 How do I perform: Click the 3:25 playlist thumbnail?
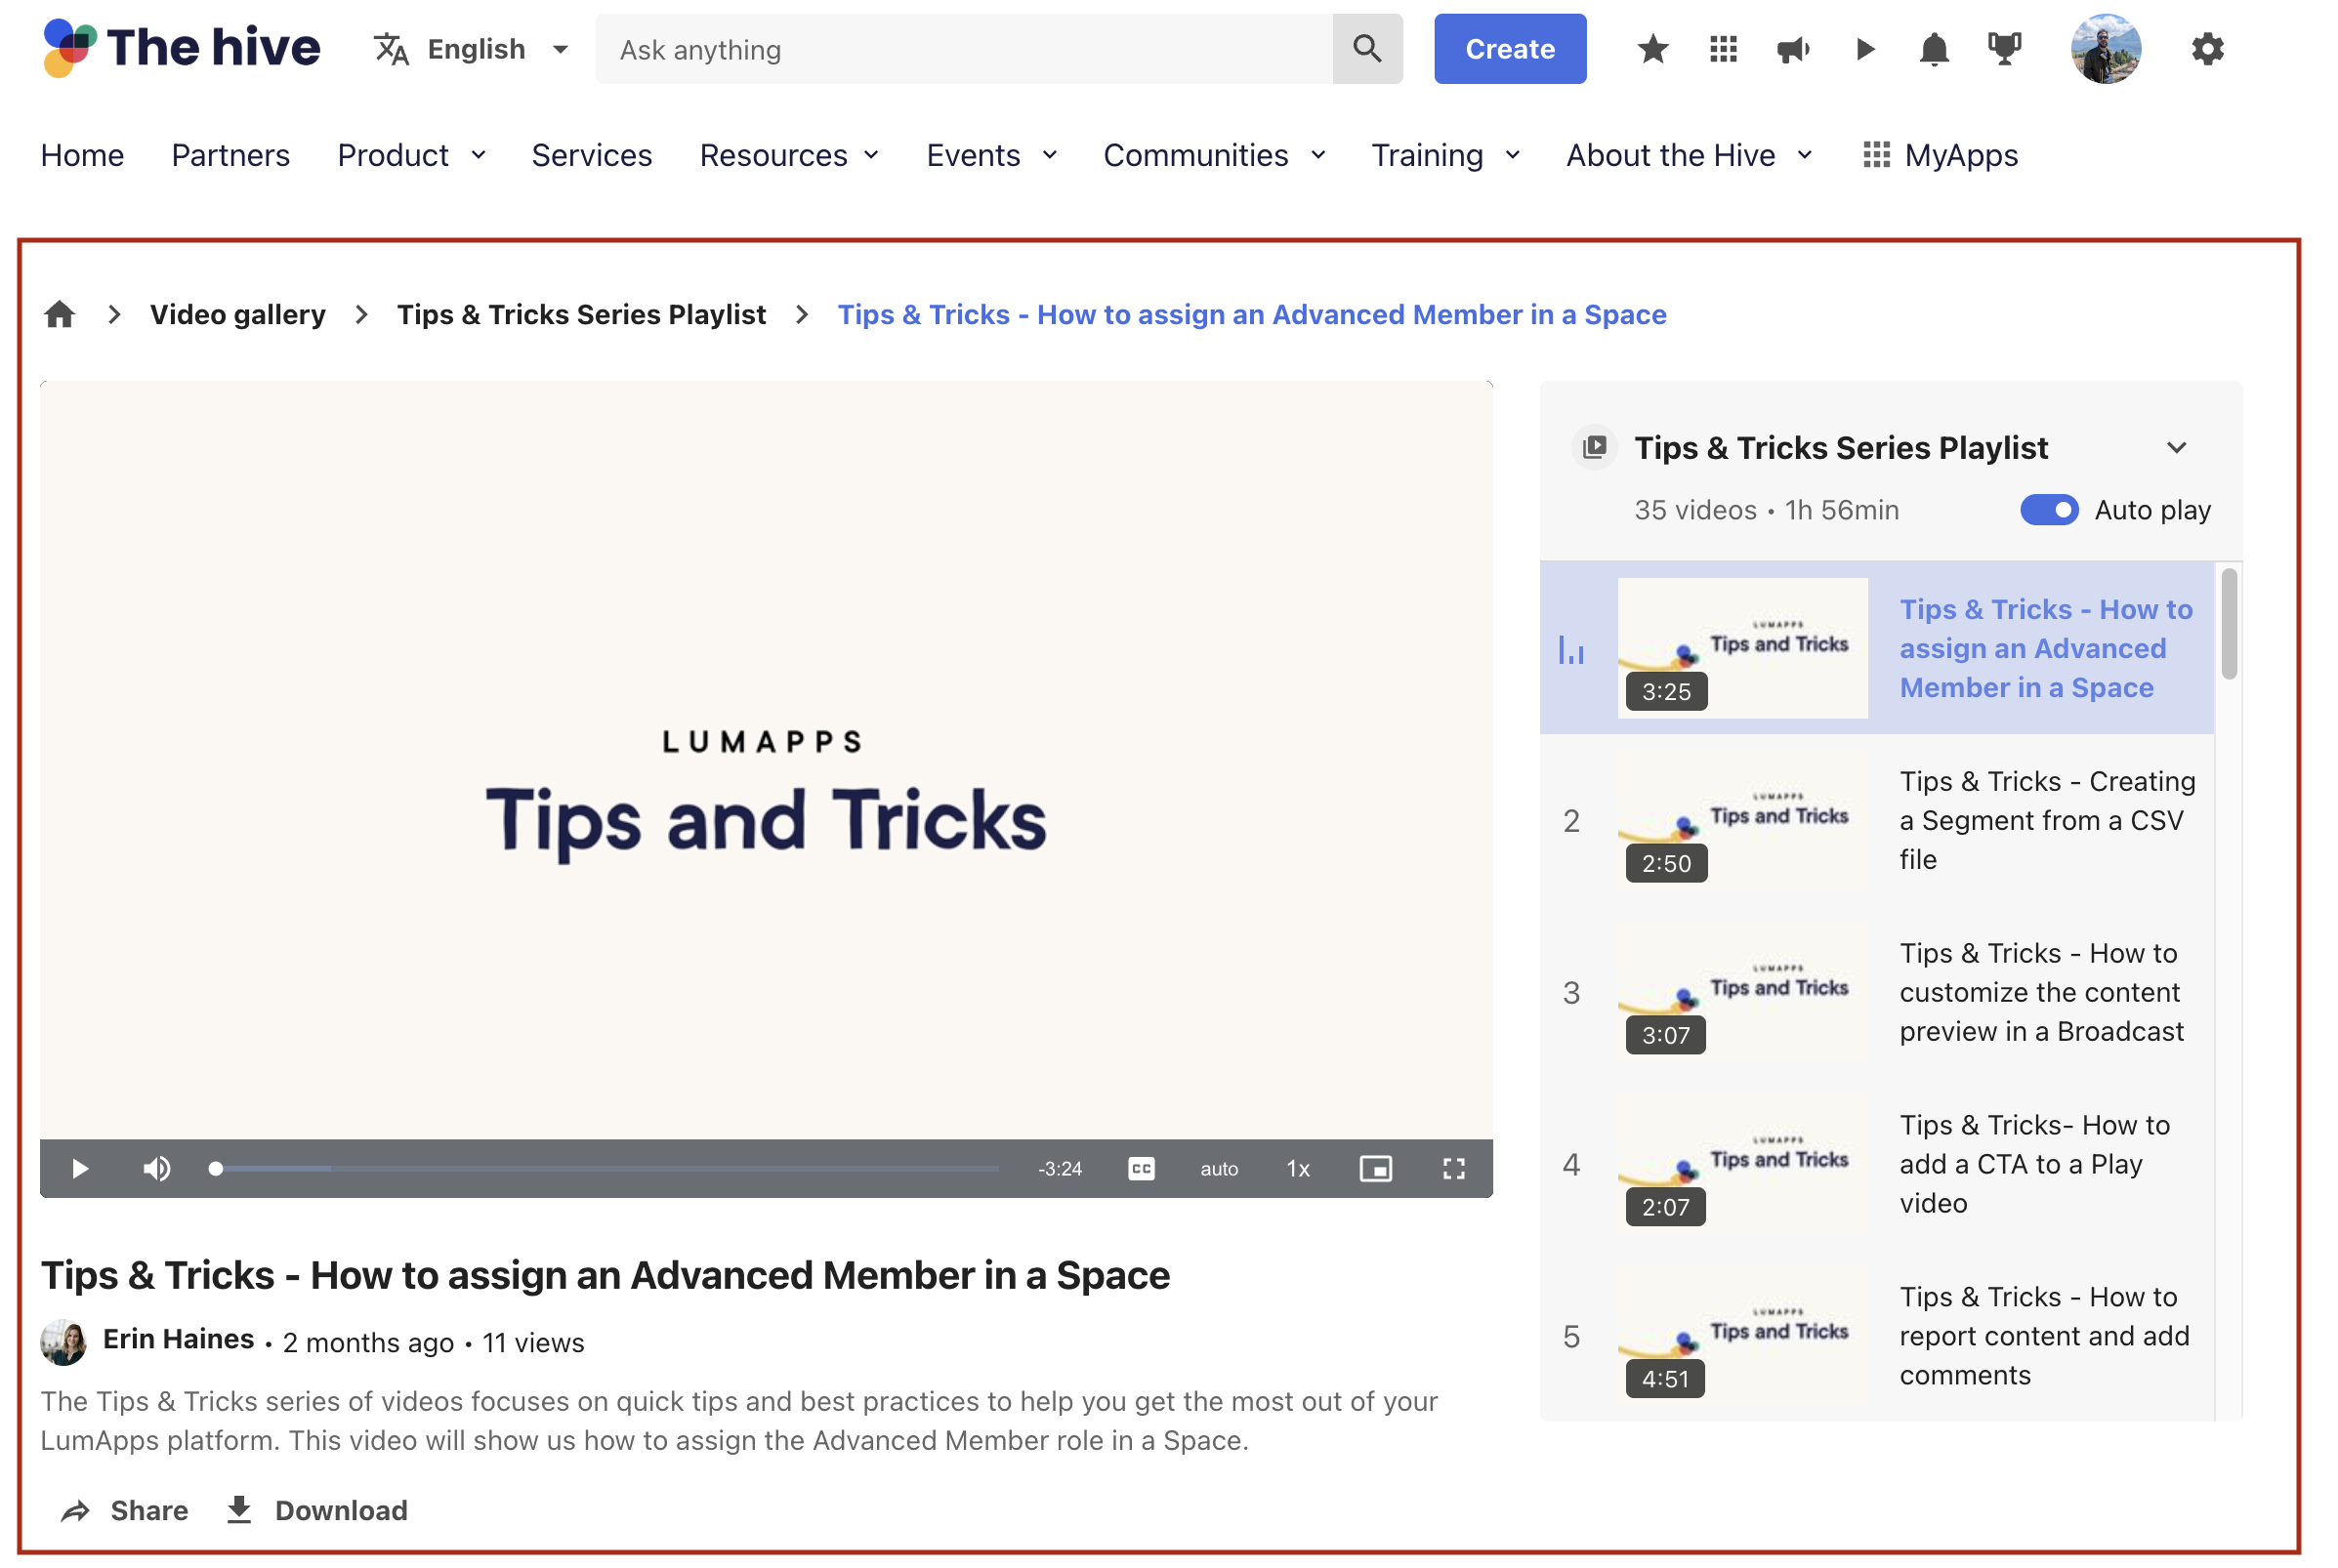pyautogui.click(x=1742, y=648)
